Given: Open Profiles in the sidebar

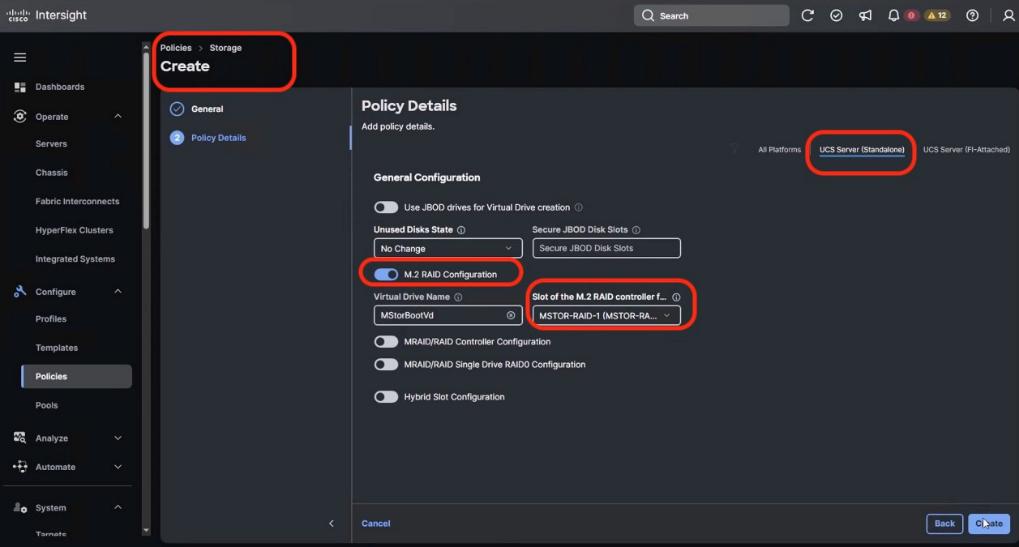Looking at the screenshot, I should point(51,319).
